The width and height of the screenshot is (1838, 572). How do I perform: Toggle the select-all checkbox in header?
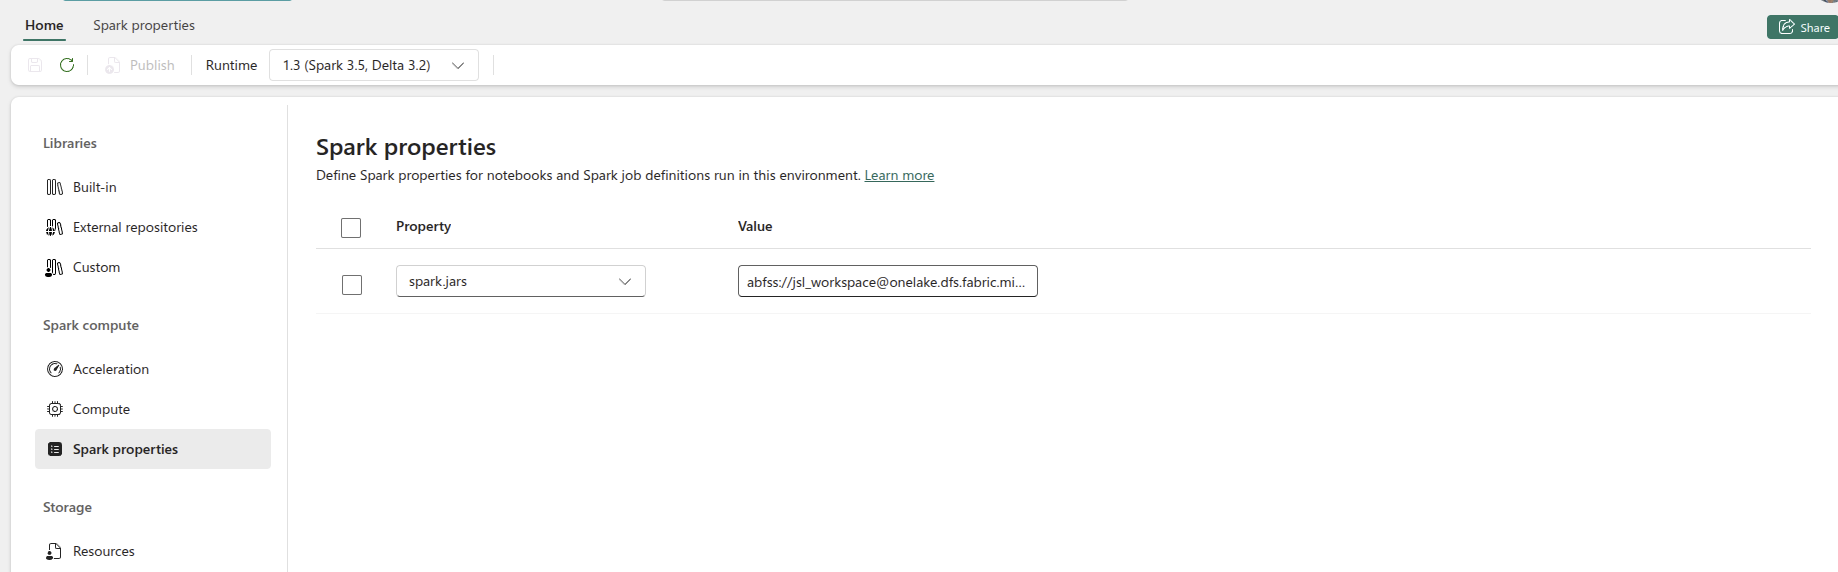pyautogui.click(x=351, y=228)
